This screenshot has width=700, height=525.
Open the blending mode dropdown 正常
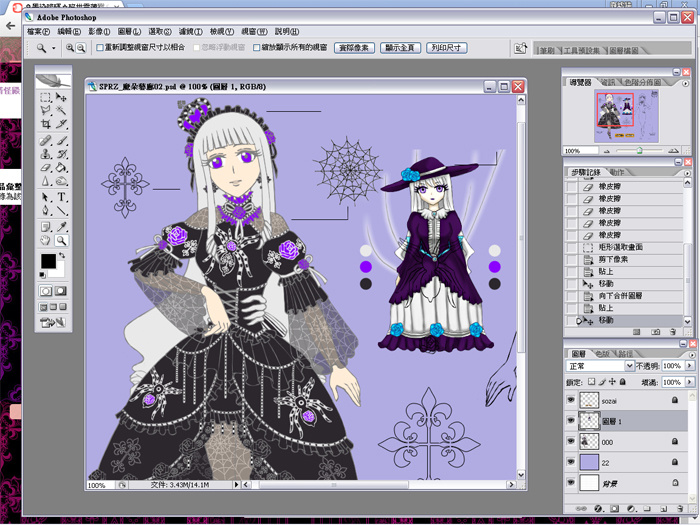[x=600, y=366]
